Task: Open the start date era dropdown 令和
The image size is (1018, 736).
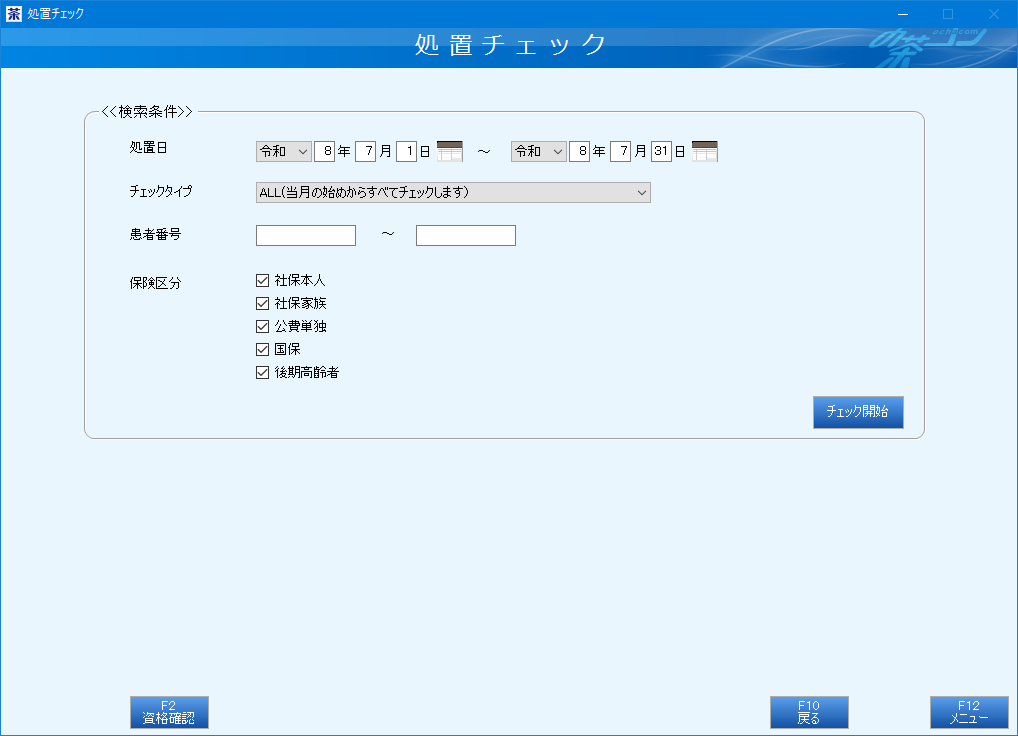Action: click(x=284, y=151)
